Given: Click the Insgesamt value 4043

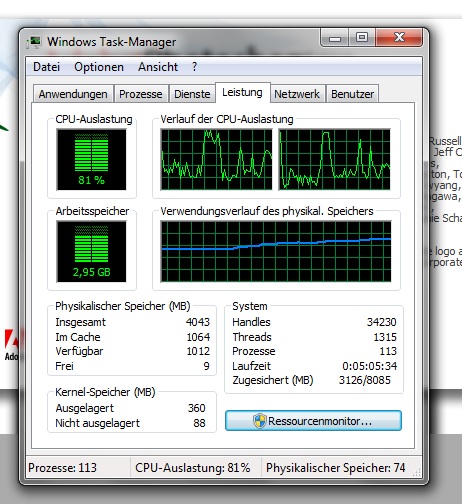Looking at the screenshot, I should pyautogui.click(x=198, y=322).
